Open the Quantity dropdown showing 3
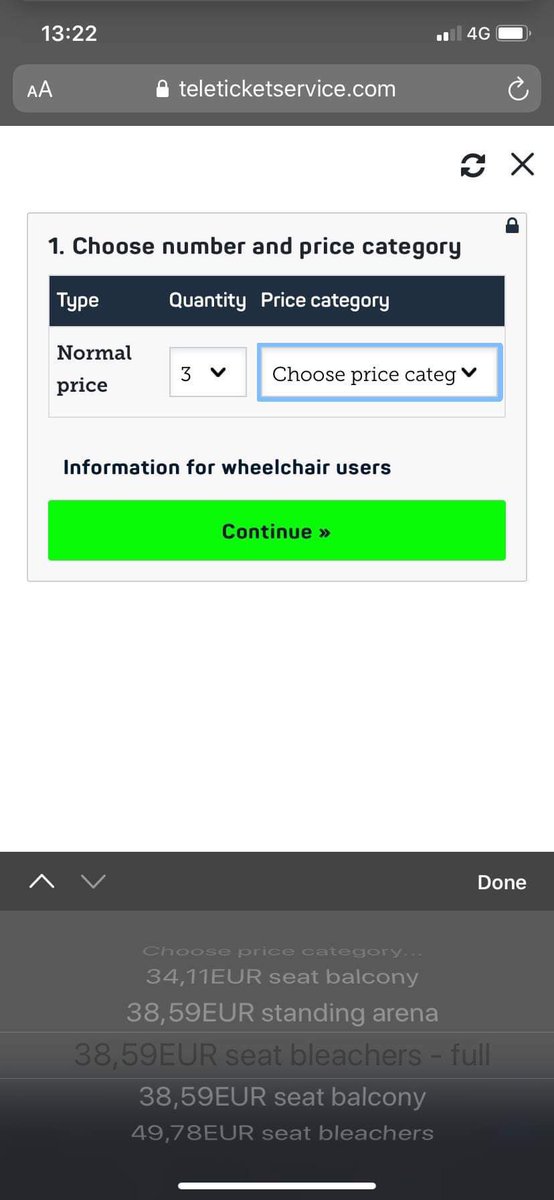 coord(208,372)
